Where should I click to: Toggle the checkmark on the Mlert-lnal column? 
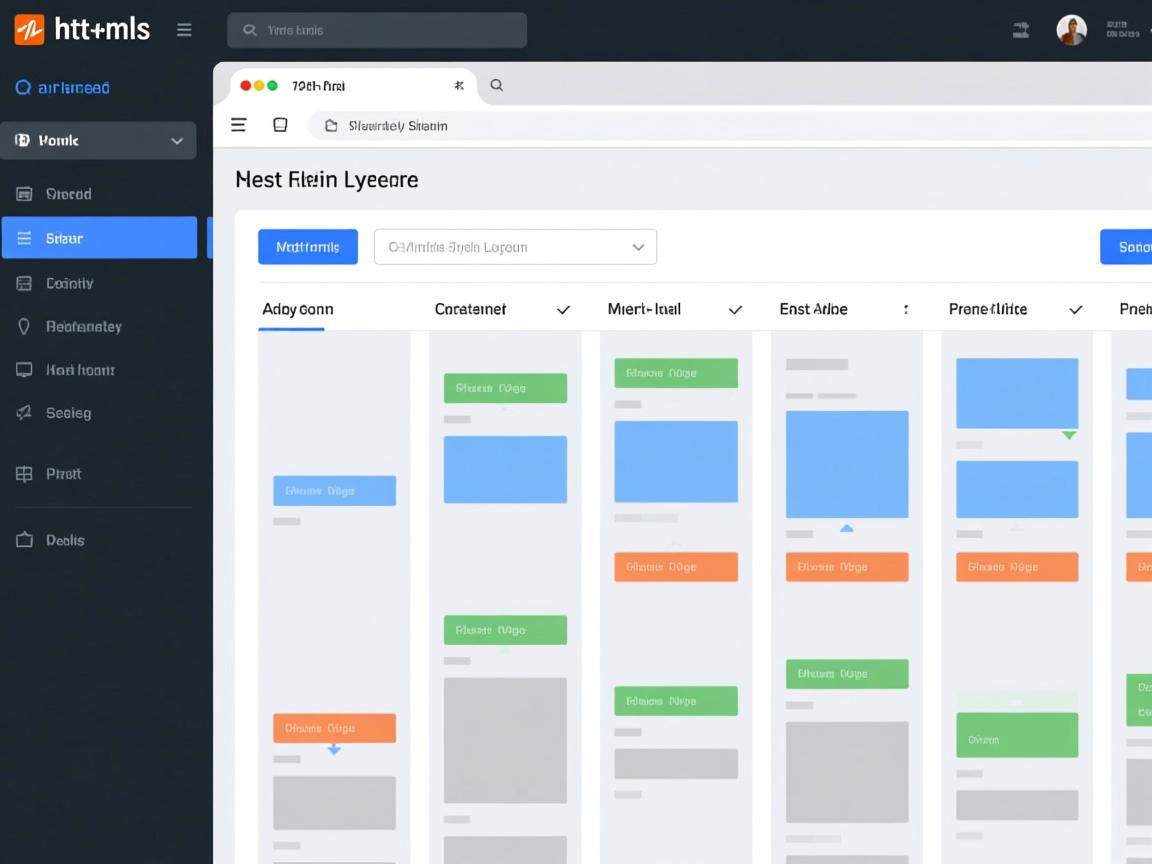735,310
